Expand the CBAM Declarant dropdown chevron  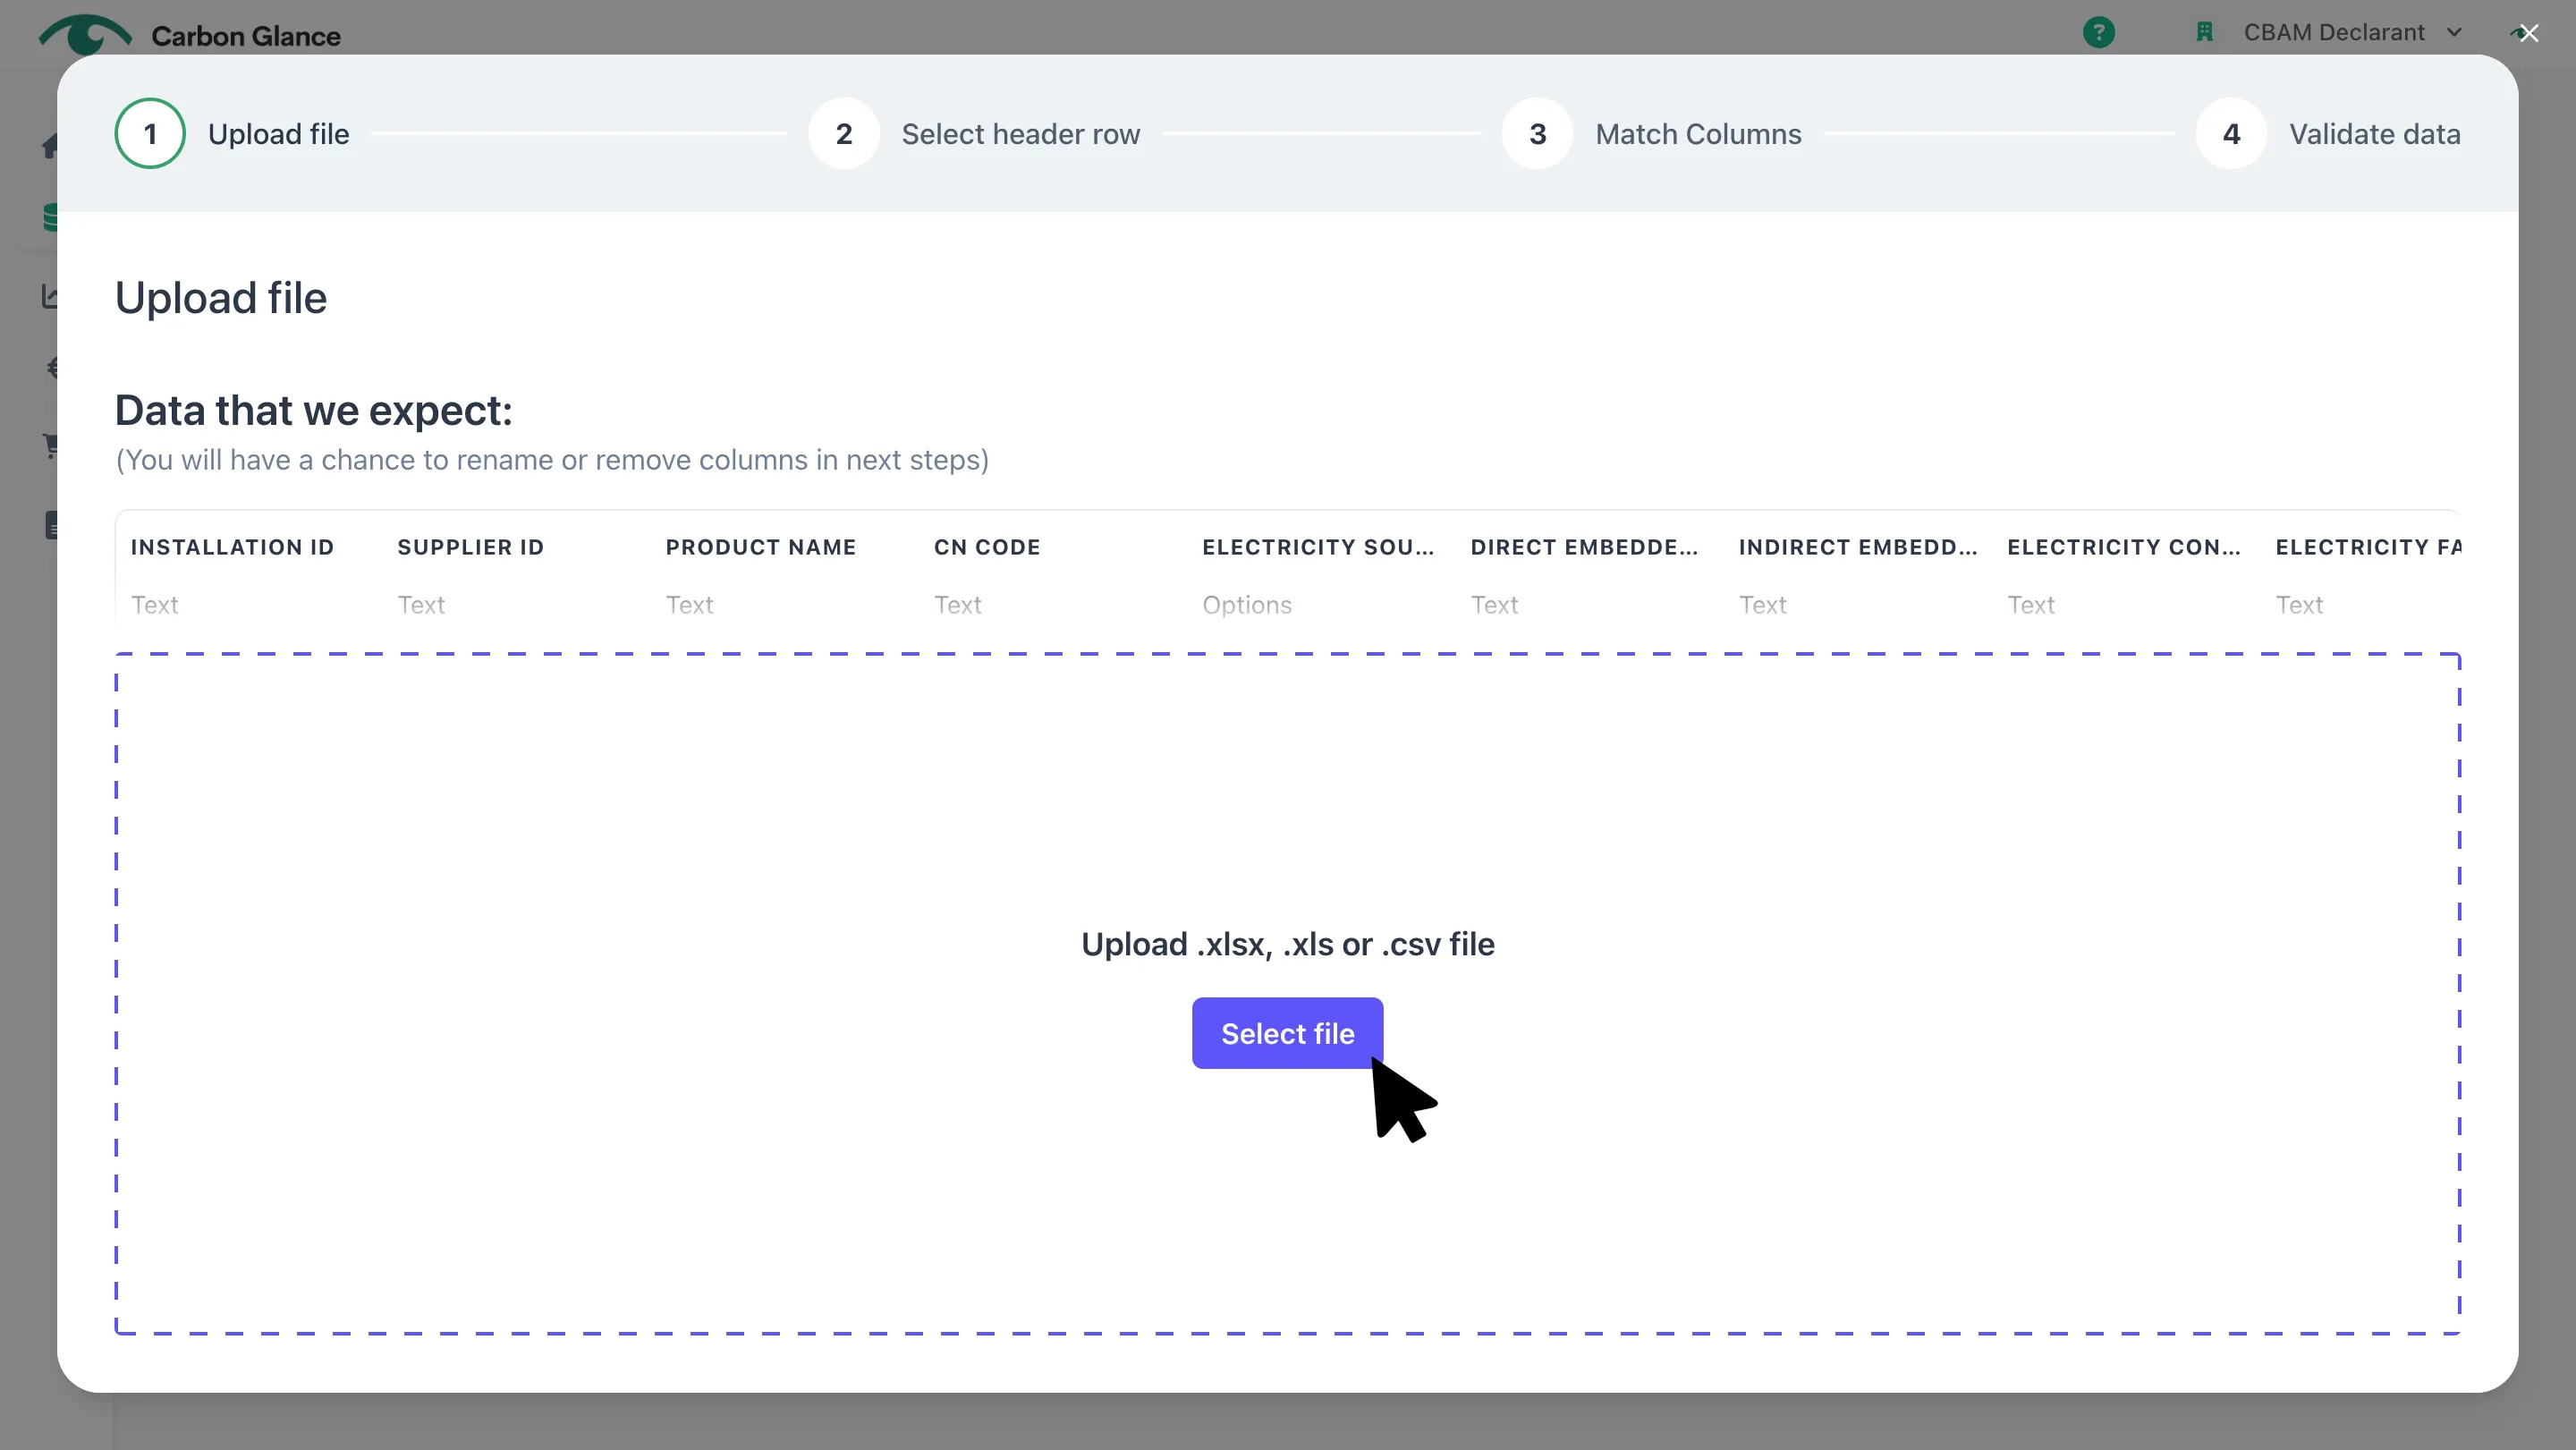click(x=2454, y=32)
